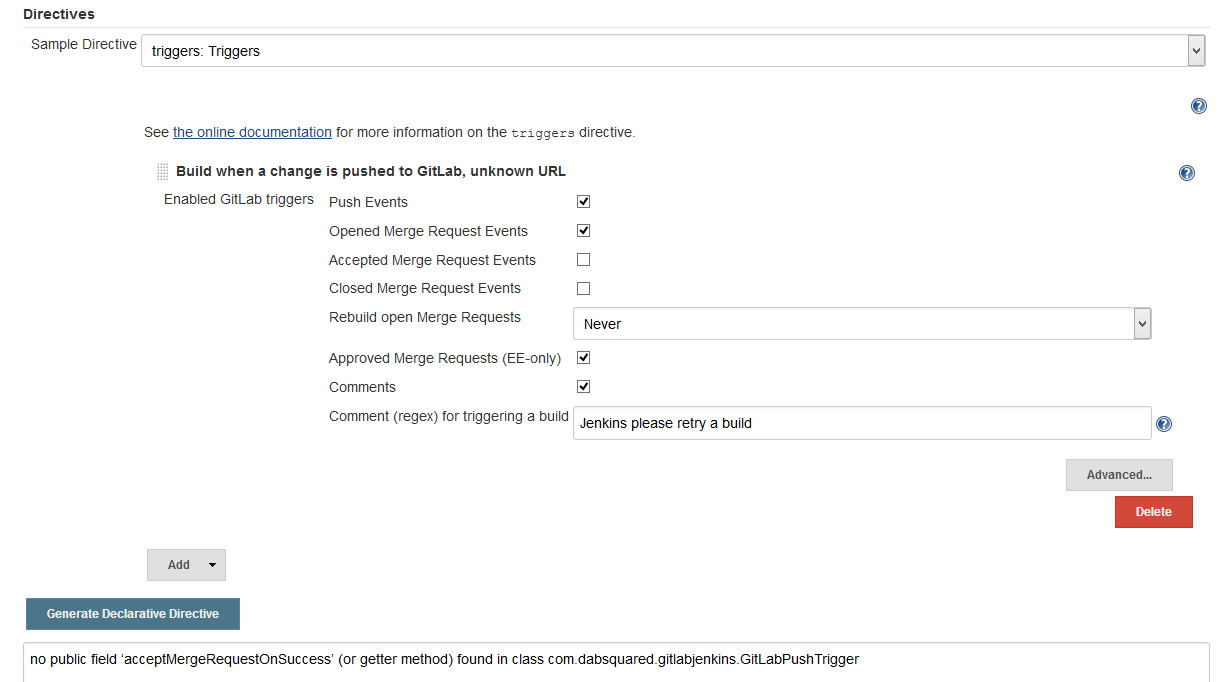Toggle Approved Merge Requests (EE-only) checkbox
The image size is (1222, 682).
pyautogui.click(x=584, y=357)
